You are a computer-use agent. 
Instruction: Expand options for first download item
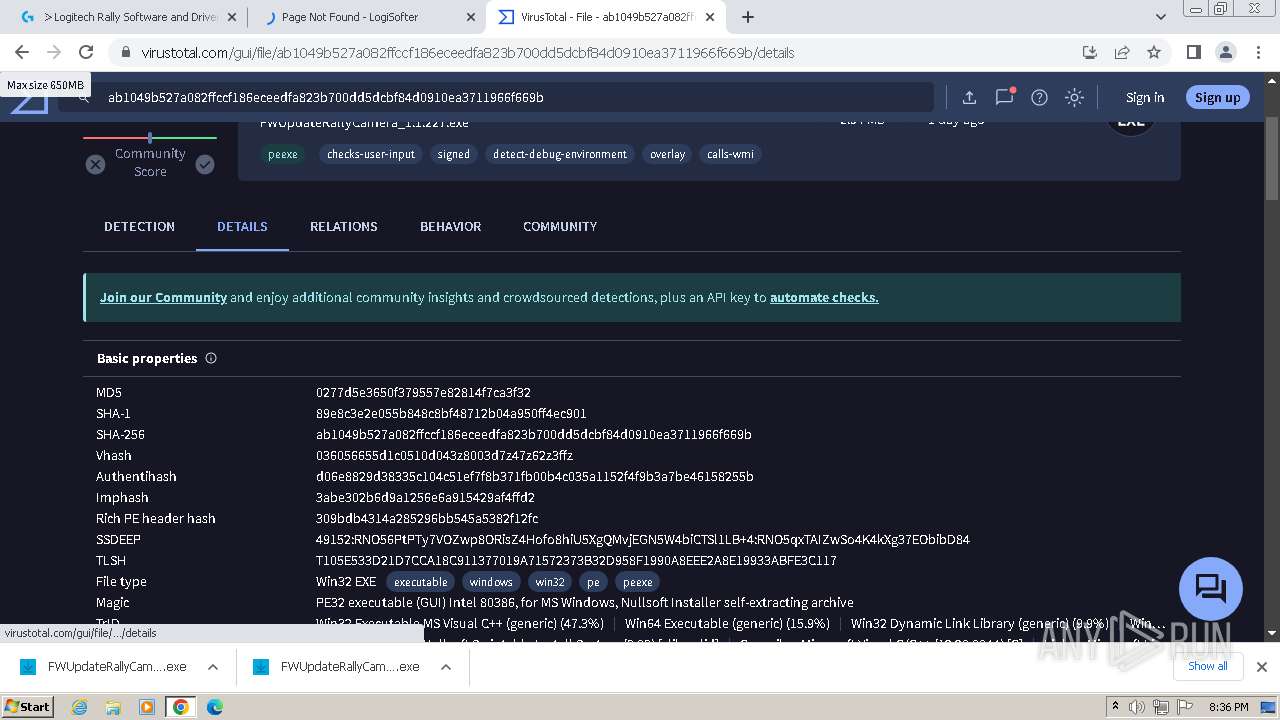pyautogui.click(x=213, y=667)
